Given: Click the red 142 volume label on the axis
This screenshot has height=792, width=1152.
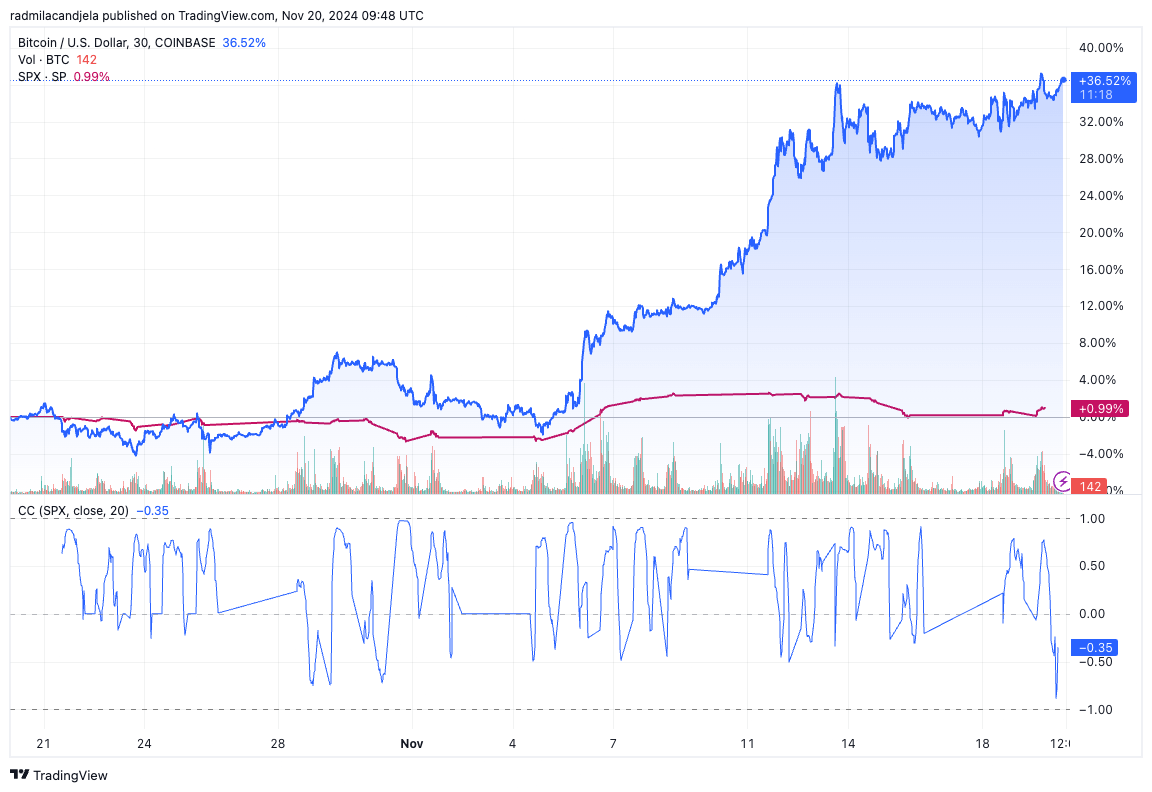Looking at the screenshot, I should (x=1090, y=486).
